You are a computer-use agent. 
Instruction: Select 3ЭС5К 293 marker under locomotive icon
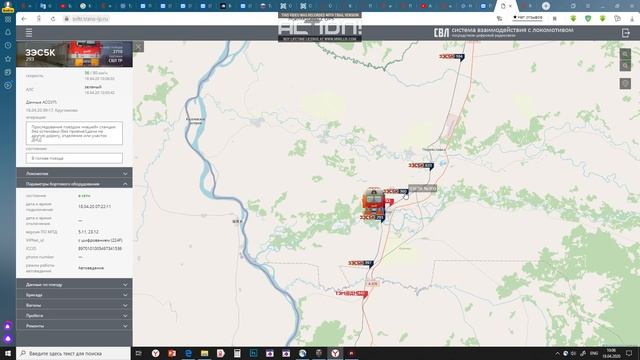372,218
